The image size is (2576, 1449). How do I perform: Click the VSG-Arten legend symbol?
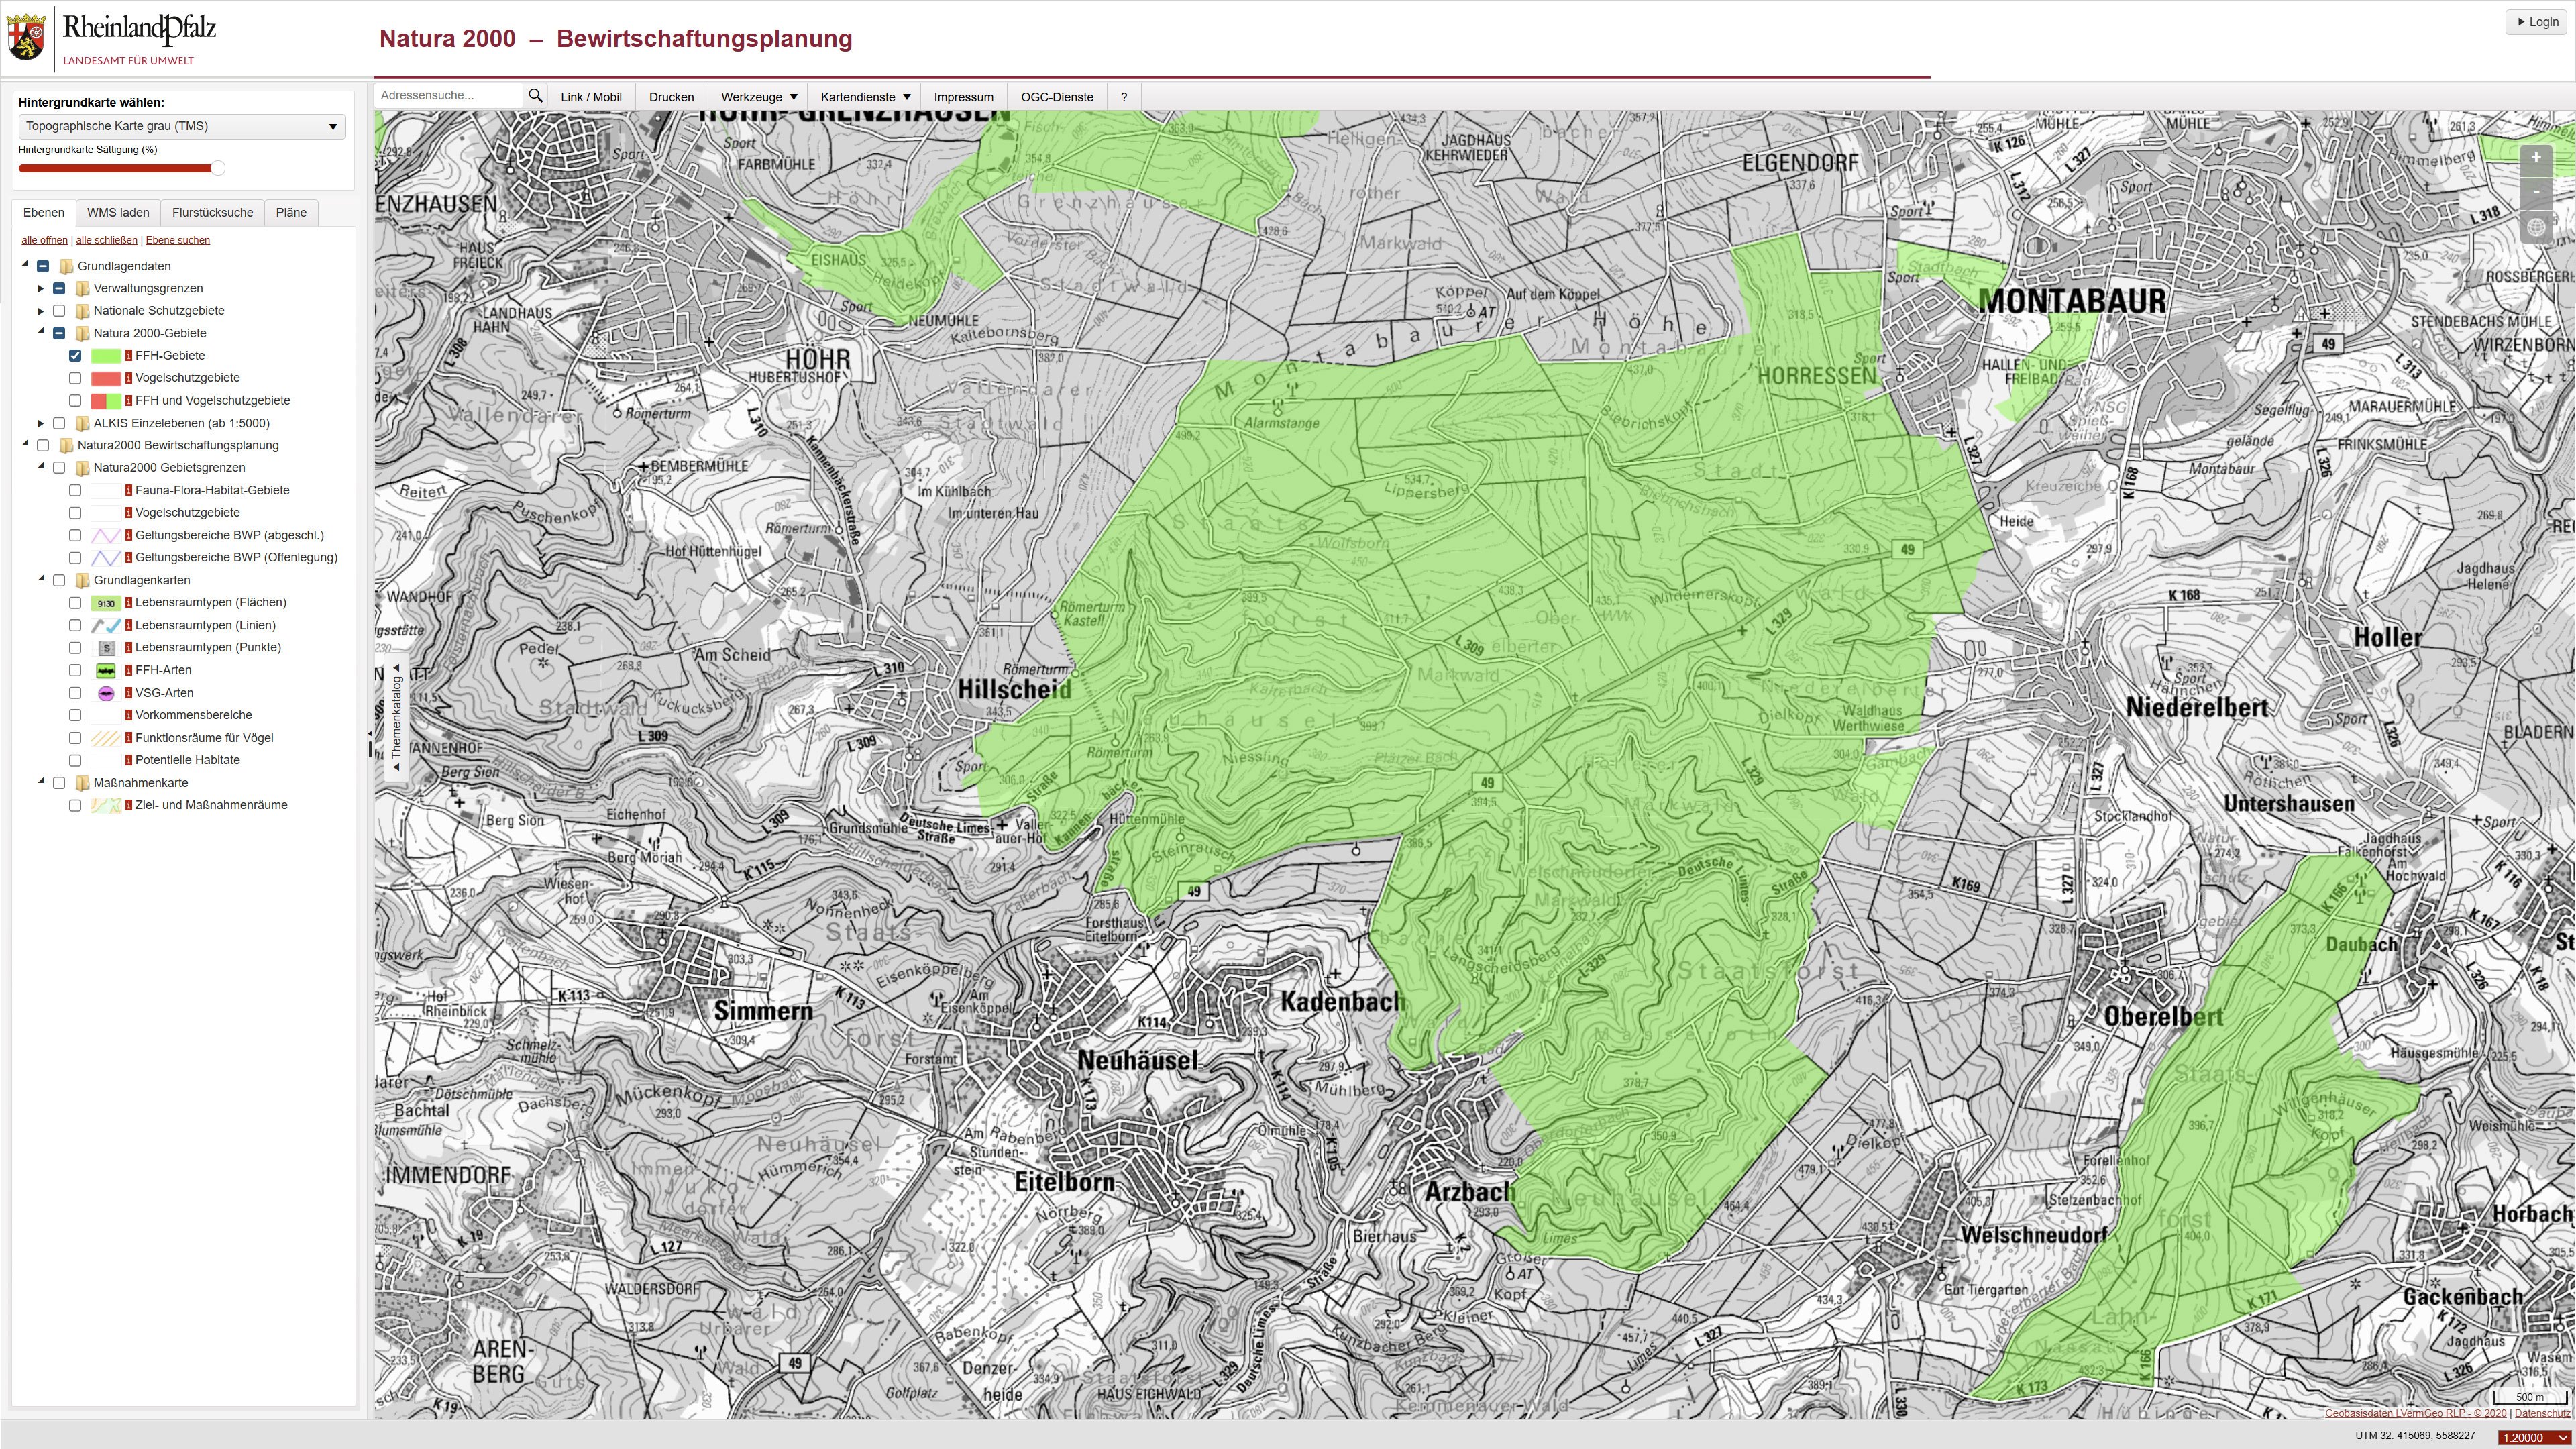106,693
